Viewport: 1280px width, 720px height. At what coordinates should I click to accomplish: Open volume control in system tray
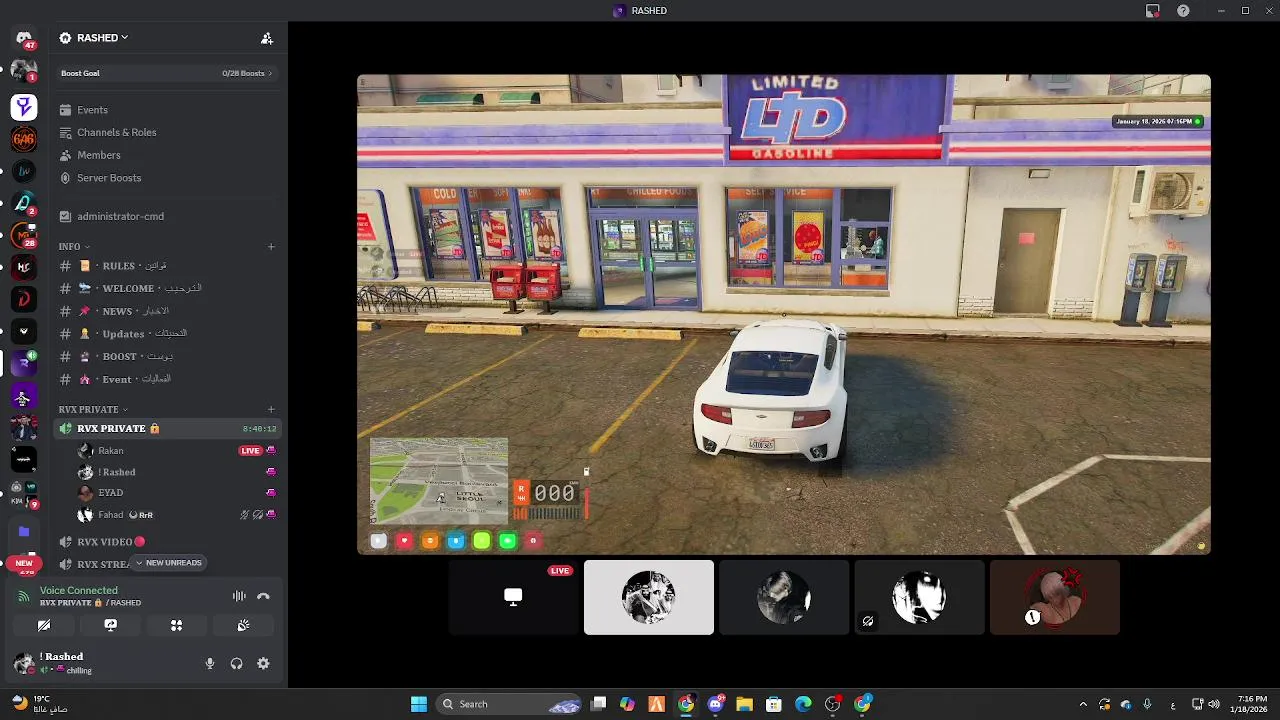tap(1215, 704)
